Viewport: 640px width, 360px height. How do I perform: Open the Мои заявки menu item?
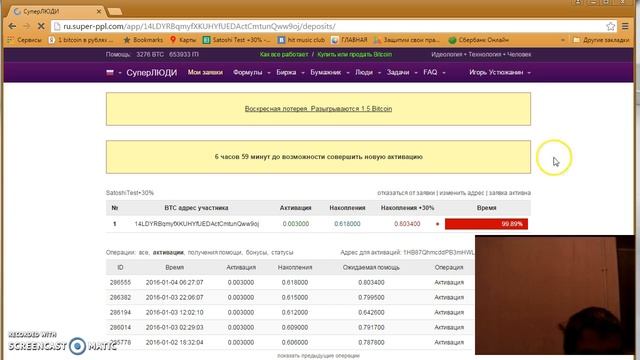point(205,72)
